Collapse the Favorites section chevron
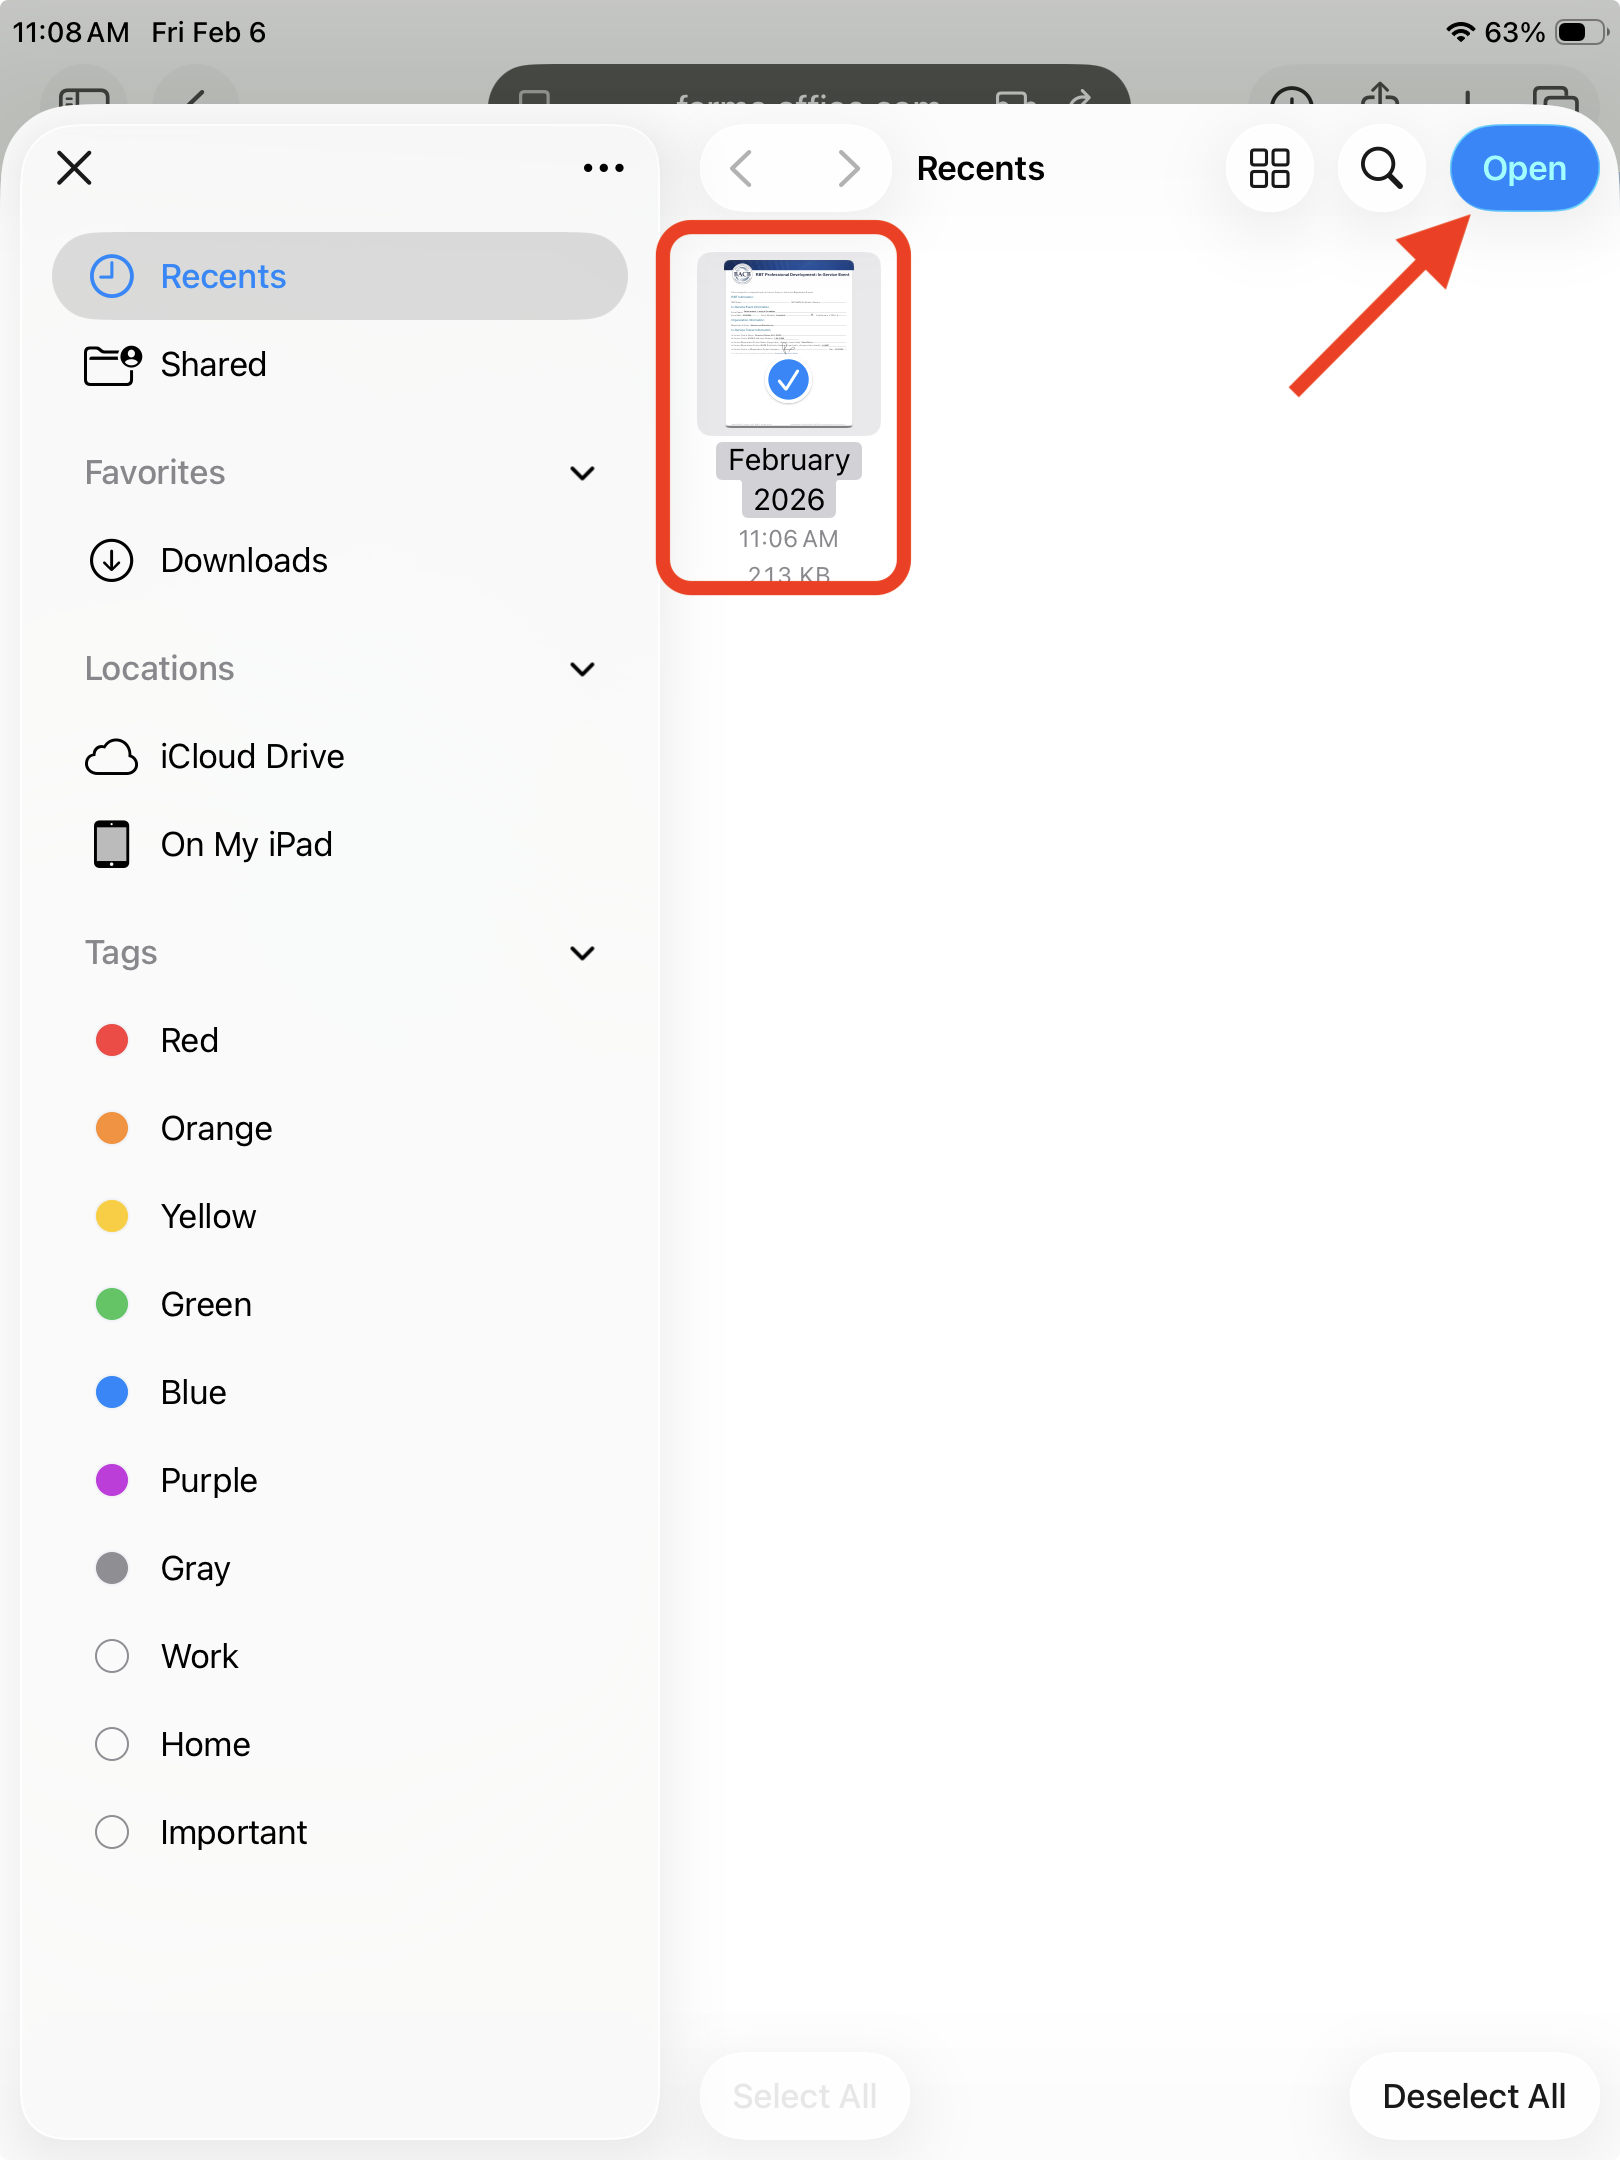1620x2160 pixels. coord(582,473)
